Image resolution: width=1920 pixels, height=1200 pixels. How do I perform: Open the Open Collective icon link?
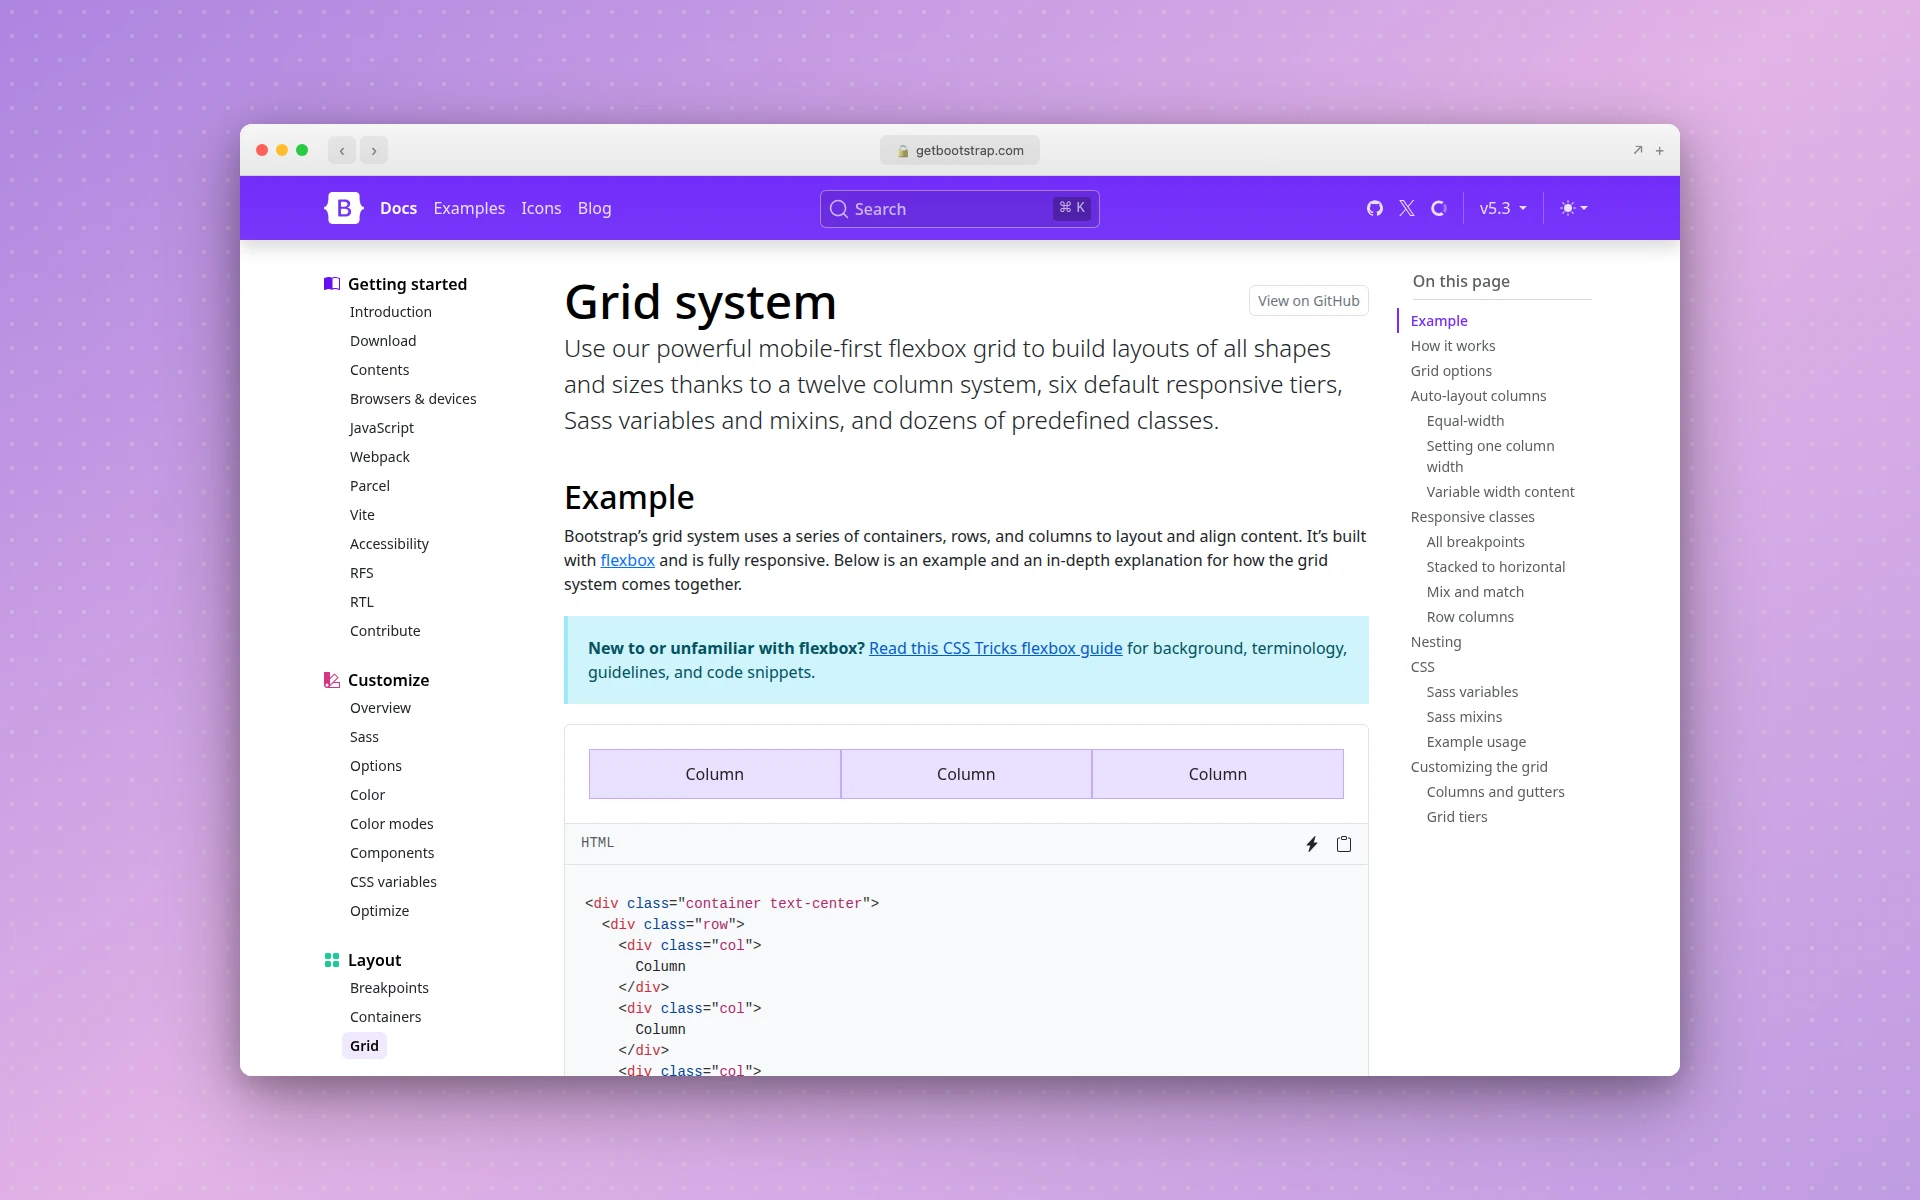click(1439, 208)
